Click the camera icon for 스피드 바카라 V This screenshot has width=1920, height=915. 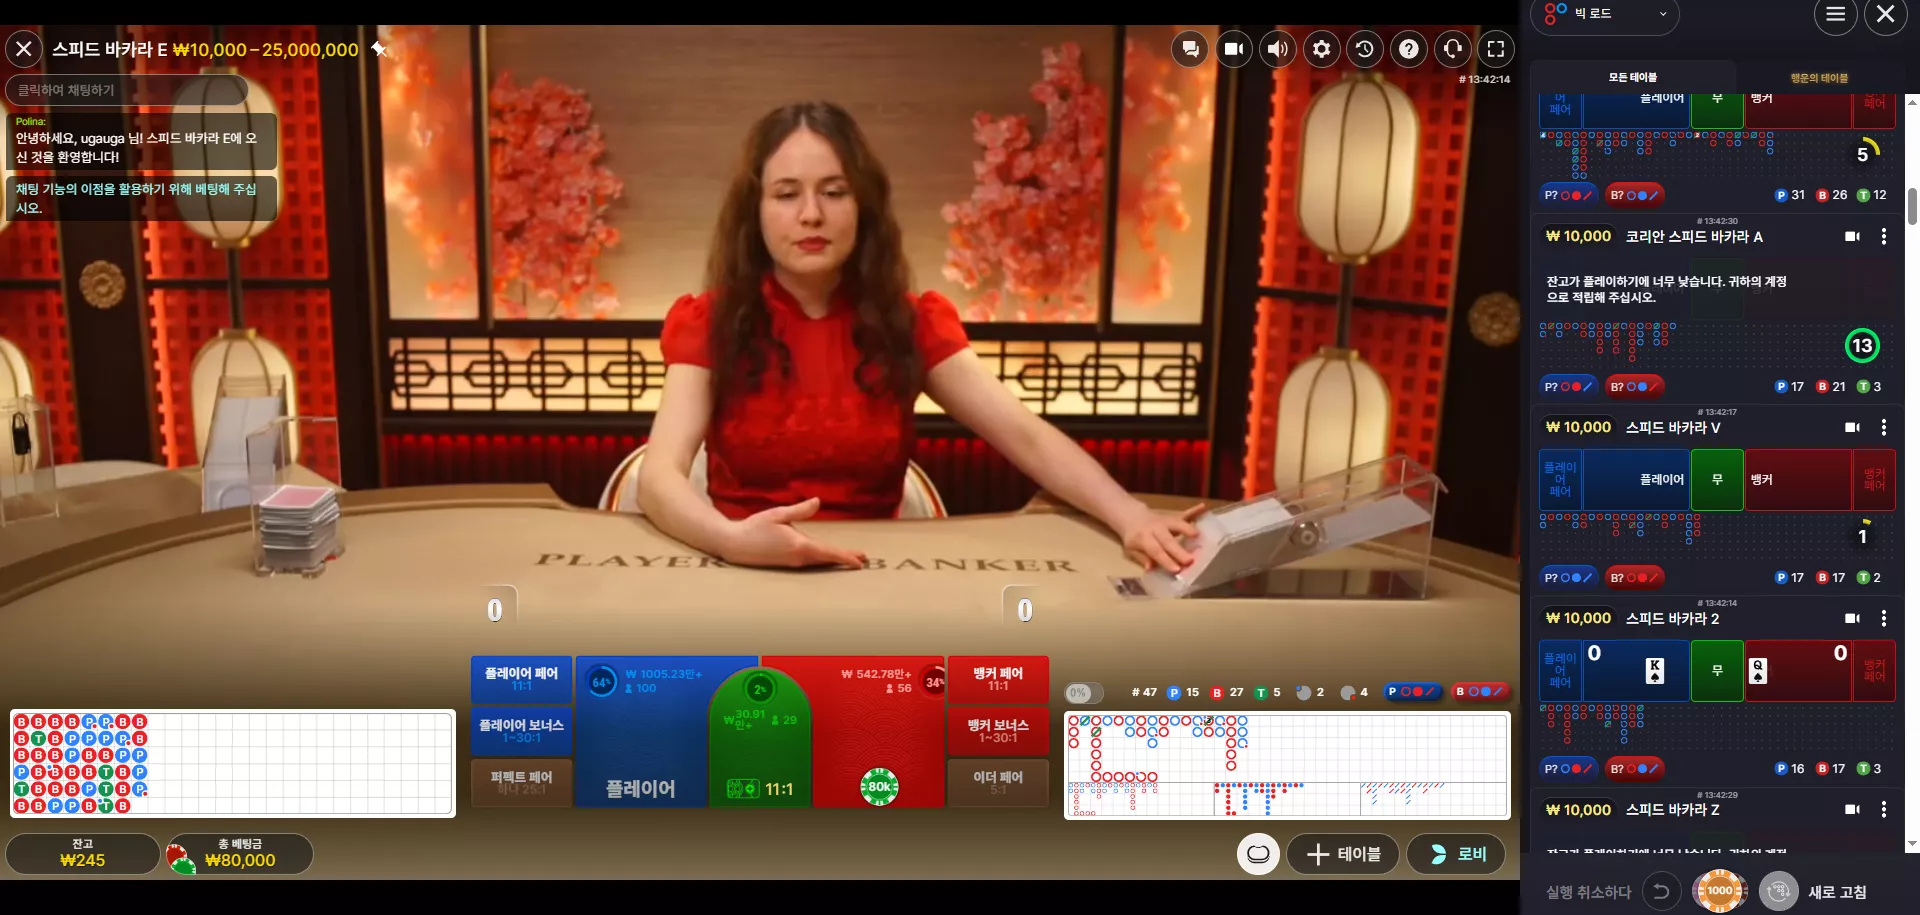[1852, 428]
